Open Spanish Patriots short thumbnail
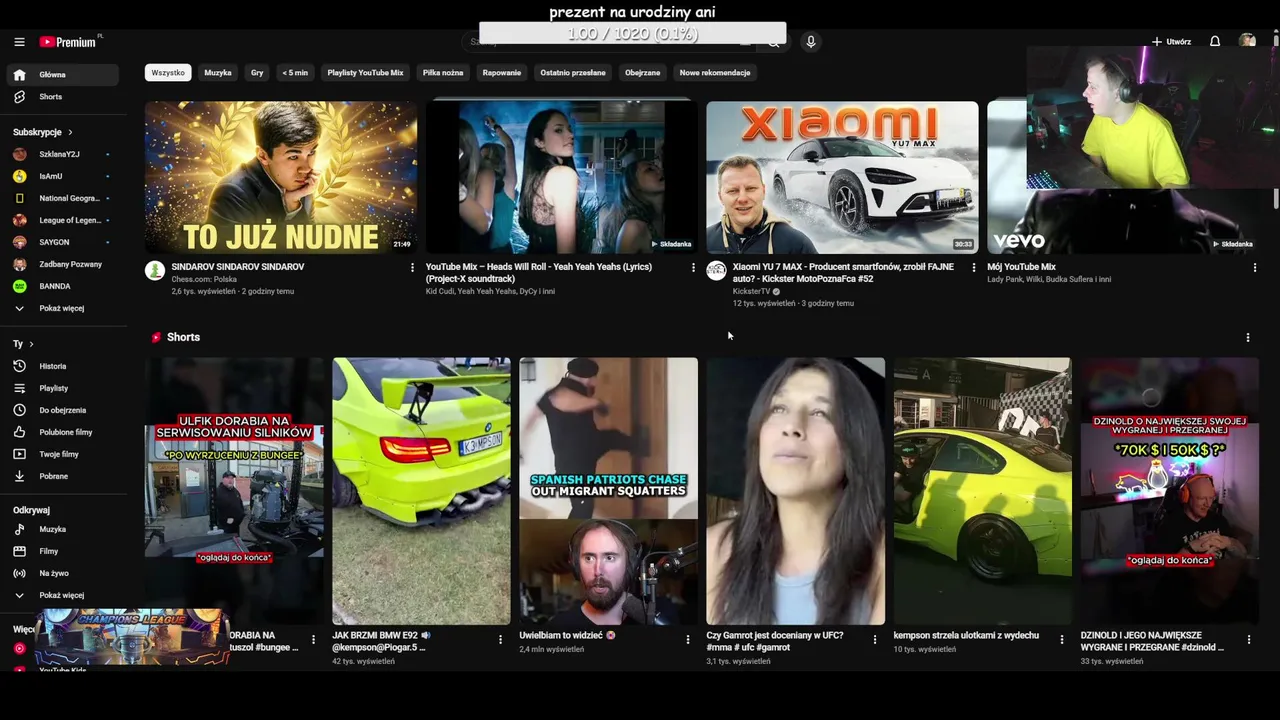 tap(608, 491)
